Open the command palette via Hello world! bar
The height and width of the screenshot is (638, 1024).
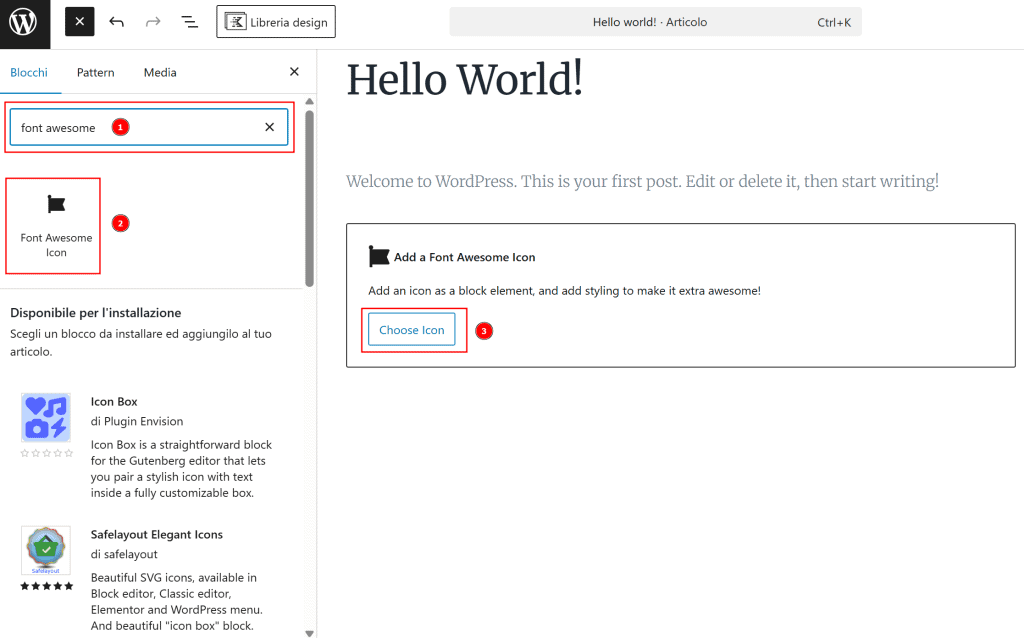click(655, 20)
